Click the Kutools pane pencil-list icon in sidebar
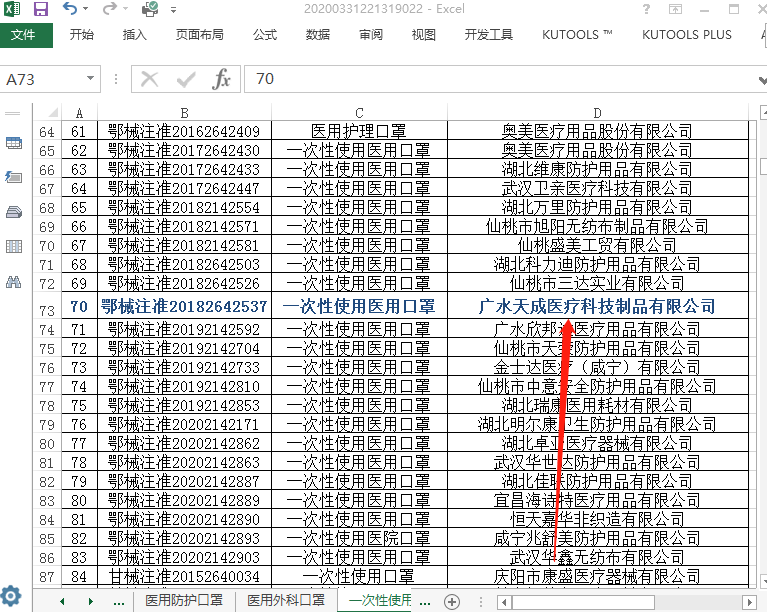 pyautogui.click(x=14, y=177)
